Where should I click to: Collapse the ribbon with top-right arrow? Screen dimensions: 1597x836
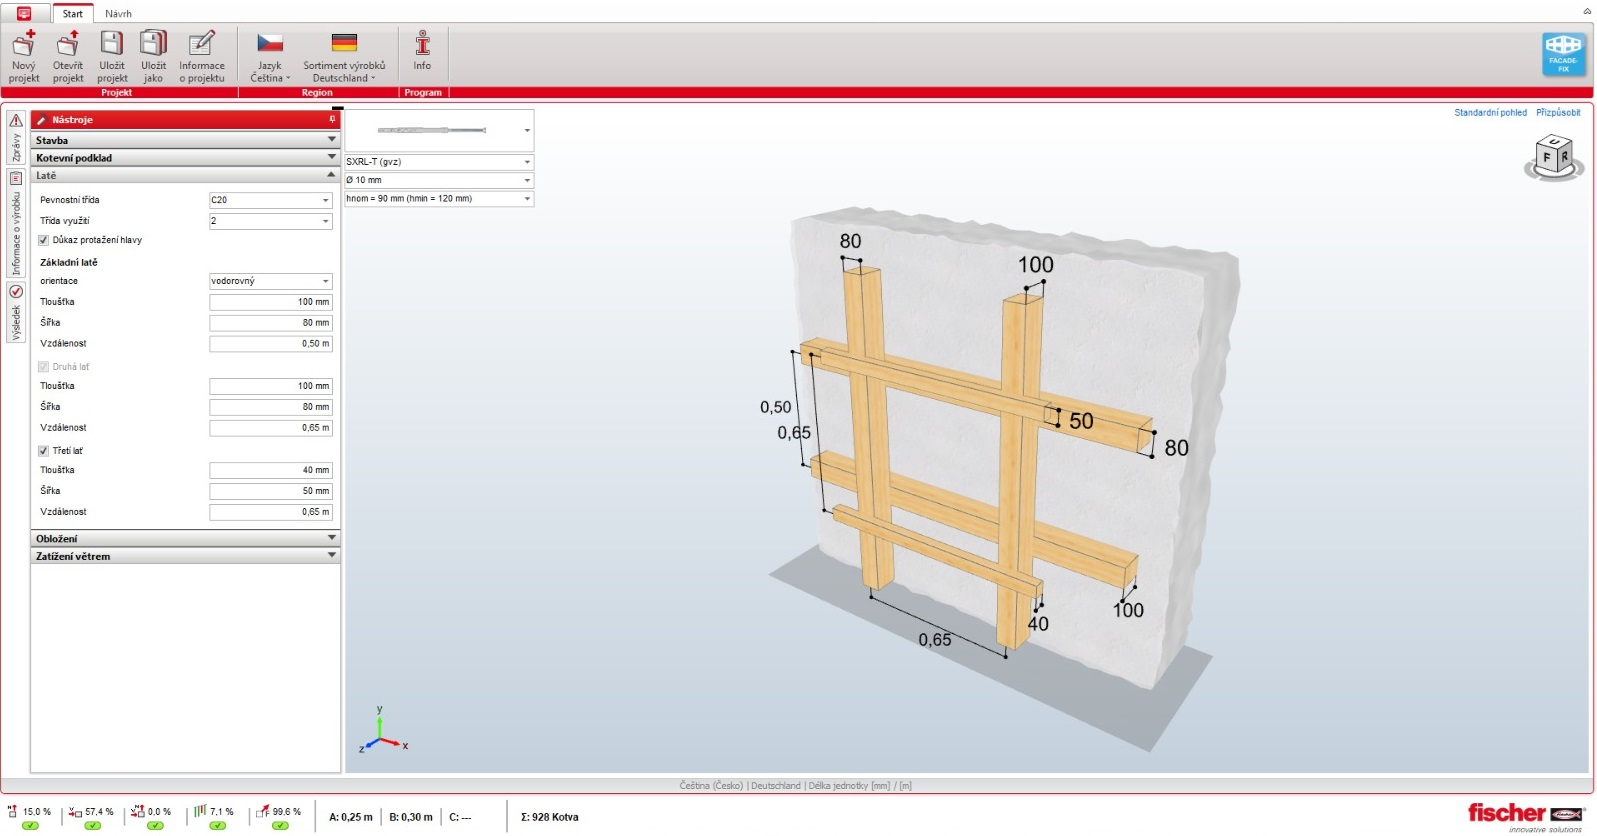(1587, 11)
